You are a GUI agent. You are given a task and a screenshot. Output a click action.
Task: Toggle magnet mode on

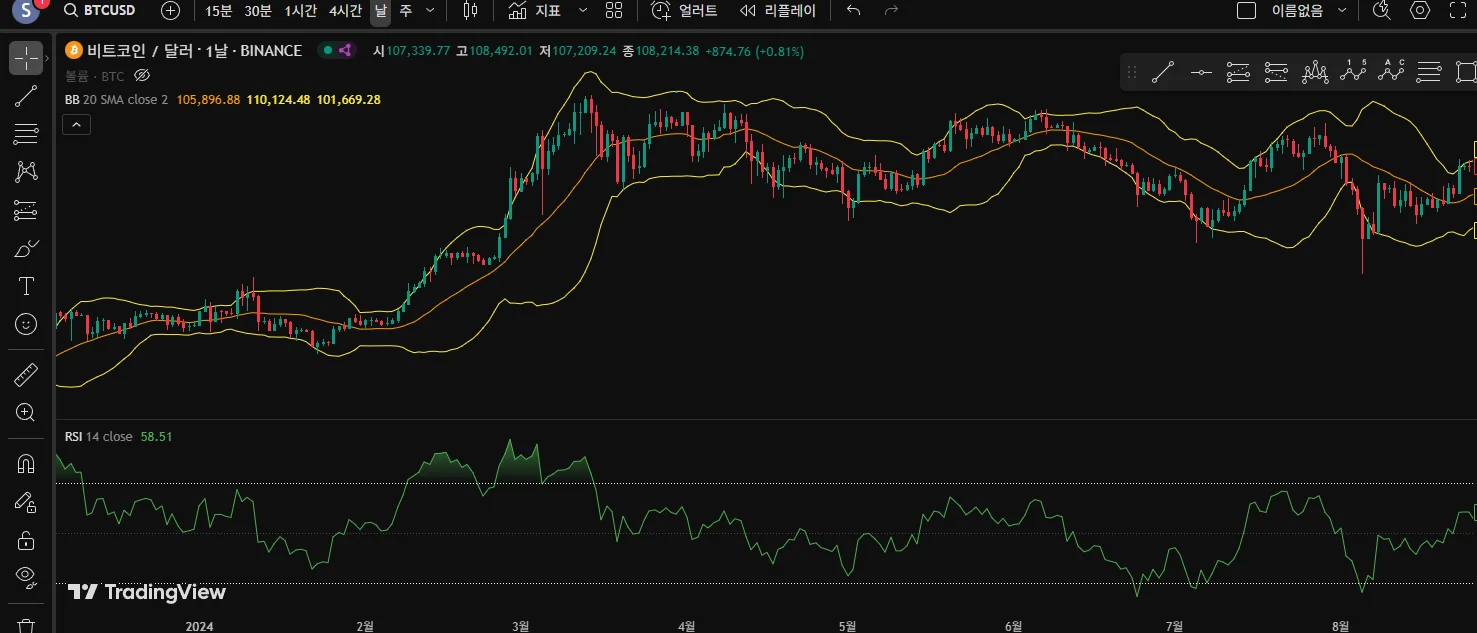26,464
